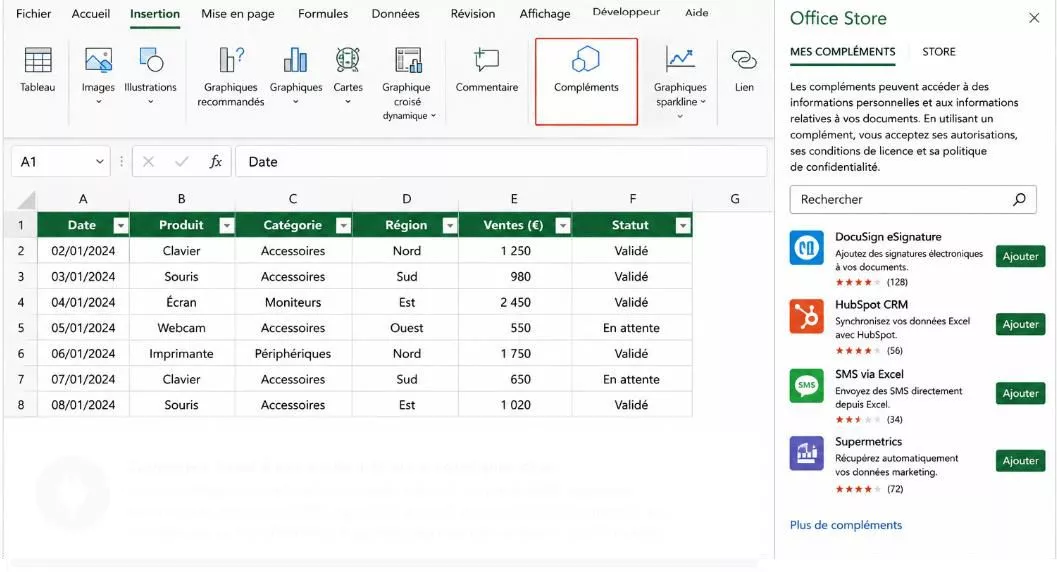Select cell containing 2 450
Viewport: 1057px width, 572px height.
point(515,303)
